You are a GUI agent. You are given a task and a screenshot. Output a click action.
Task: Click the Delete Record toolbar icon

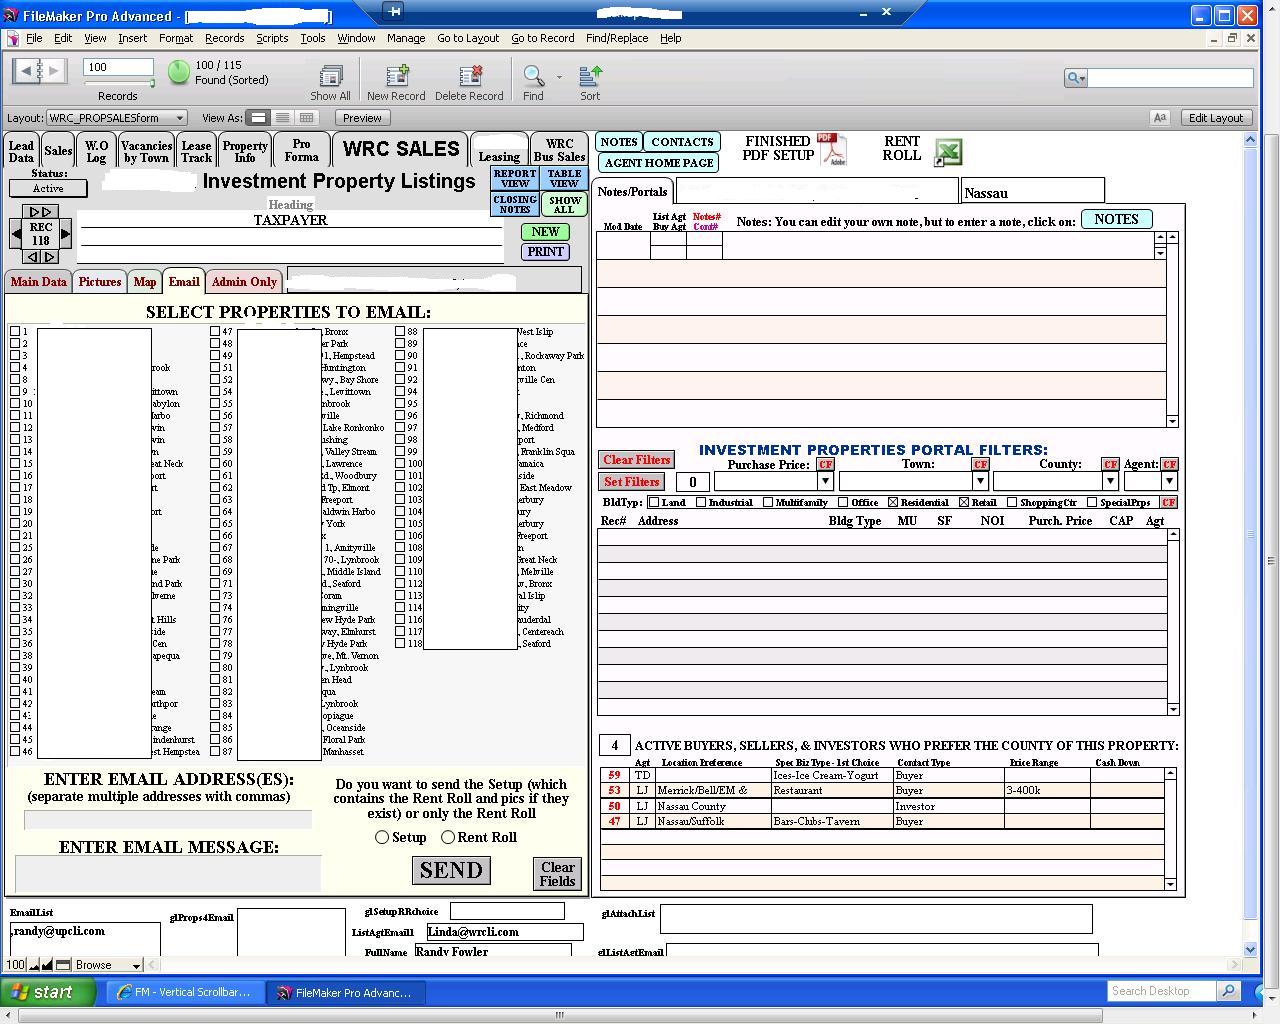(469, 77)
